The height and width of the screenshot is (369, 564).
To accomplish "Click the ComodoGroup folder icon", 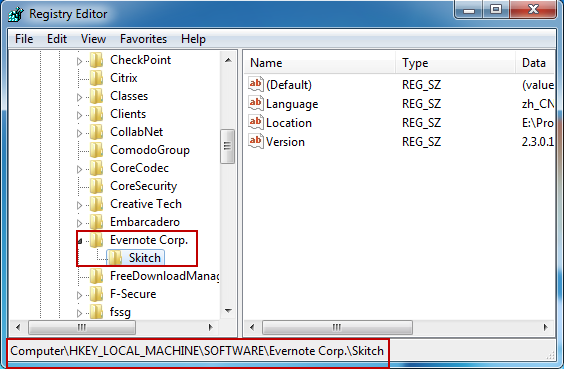I will [96, 150].
